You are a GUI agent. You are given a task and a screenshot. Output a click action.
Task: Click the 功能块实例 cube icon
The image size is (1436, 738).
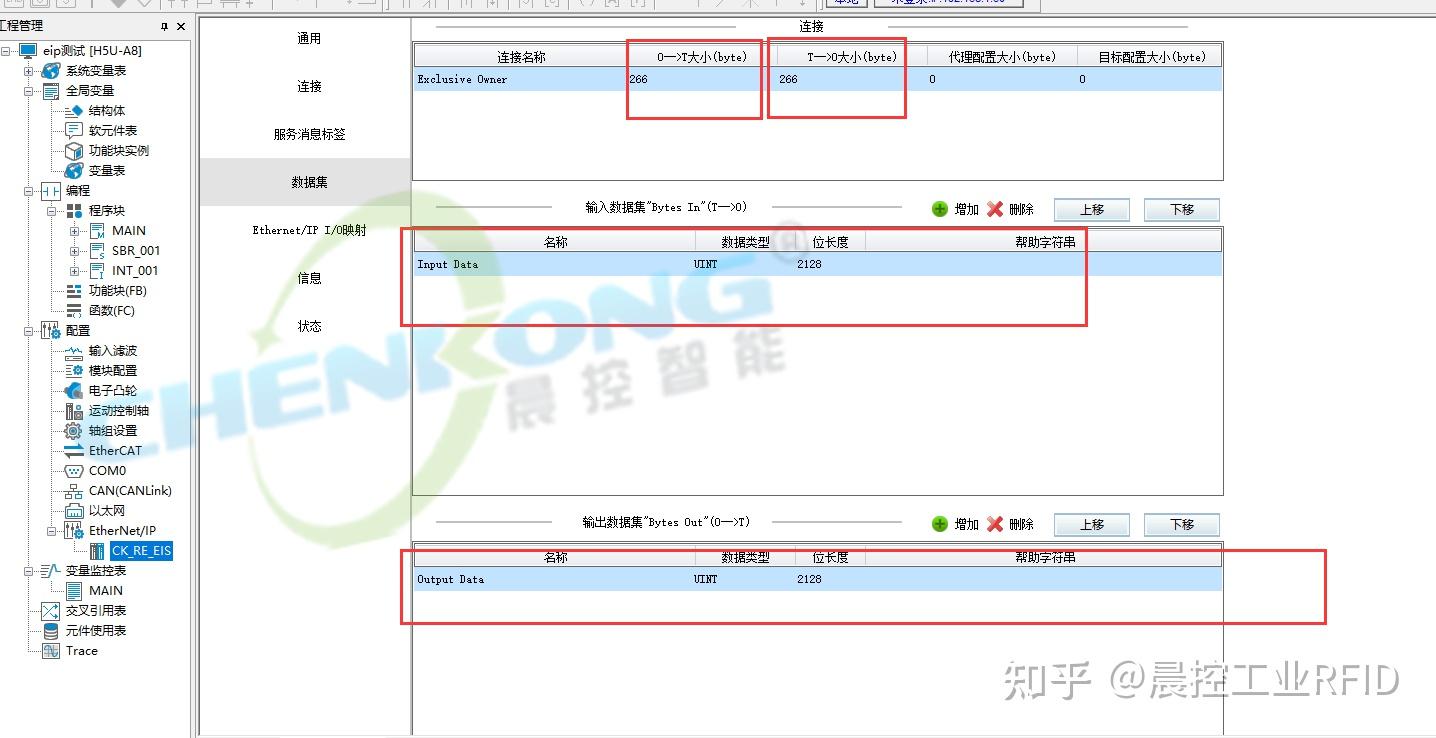click(73, 151)
